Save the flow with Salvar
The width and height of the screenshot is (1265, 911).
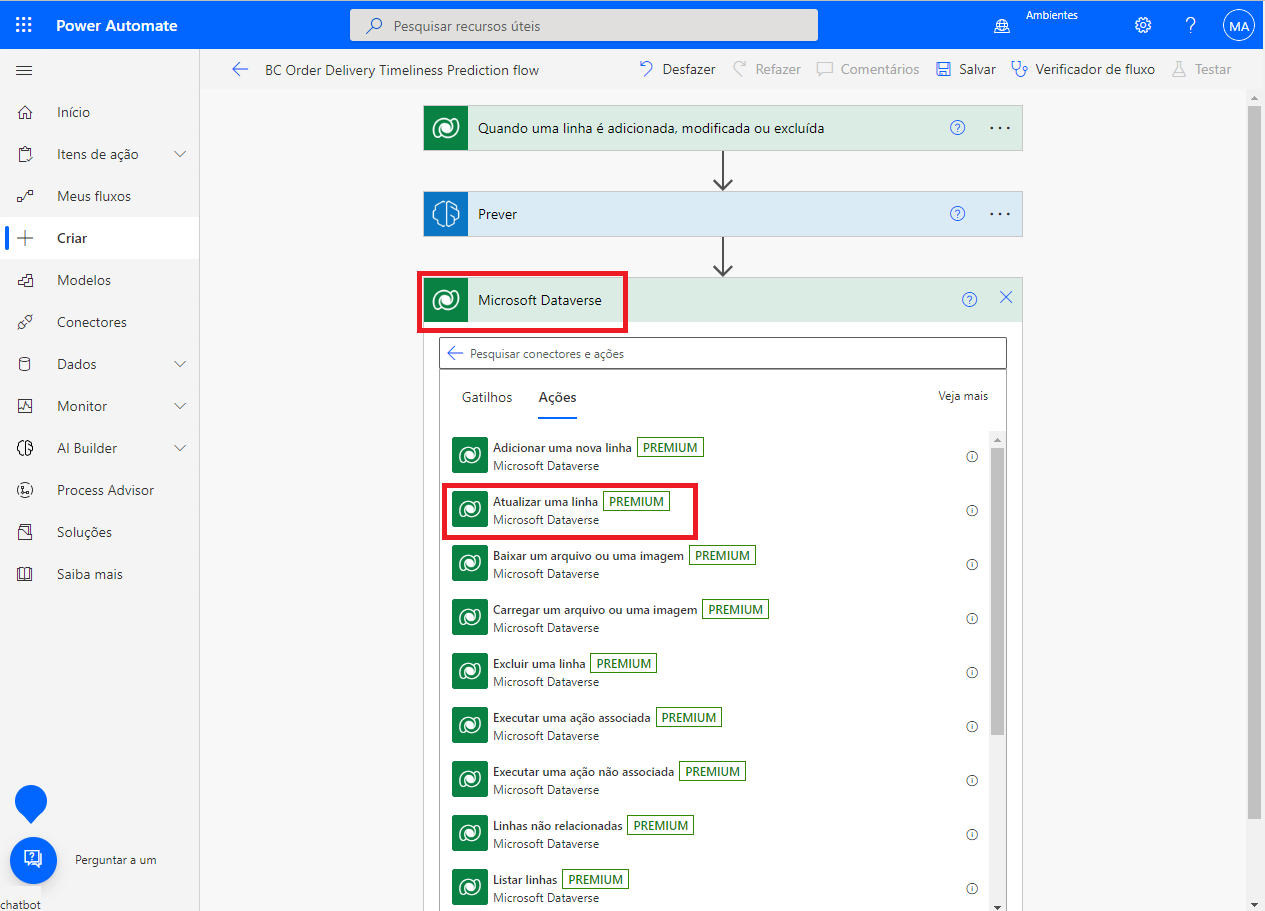coord(965,69)
